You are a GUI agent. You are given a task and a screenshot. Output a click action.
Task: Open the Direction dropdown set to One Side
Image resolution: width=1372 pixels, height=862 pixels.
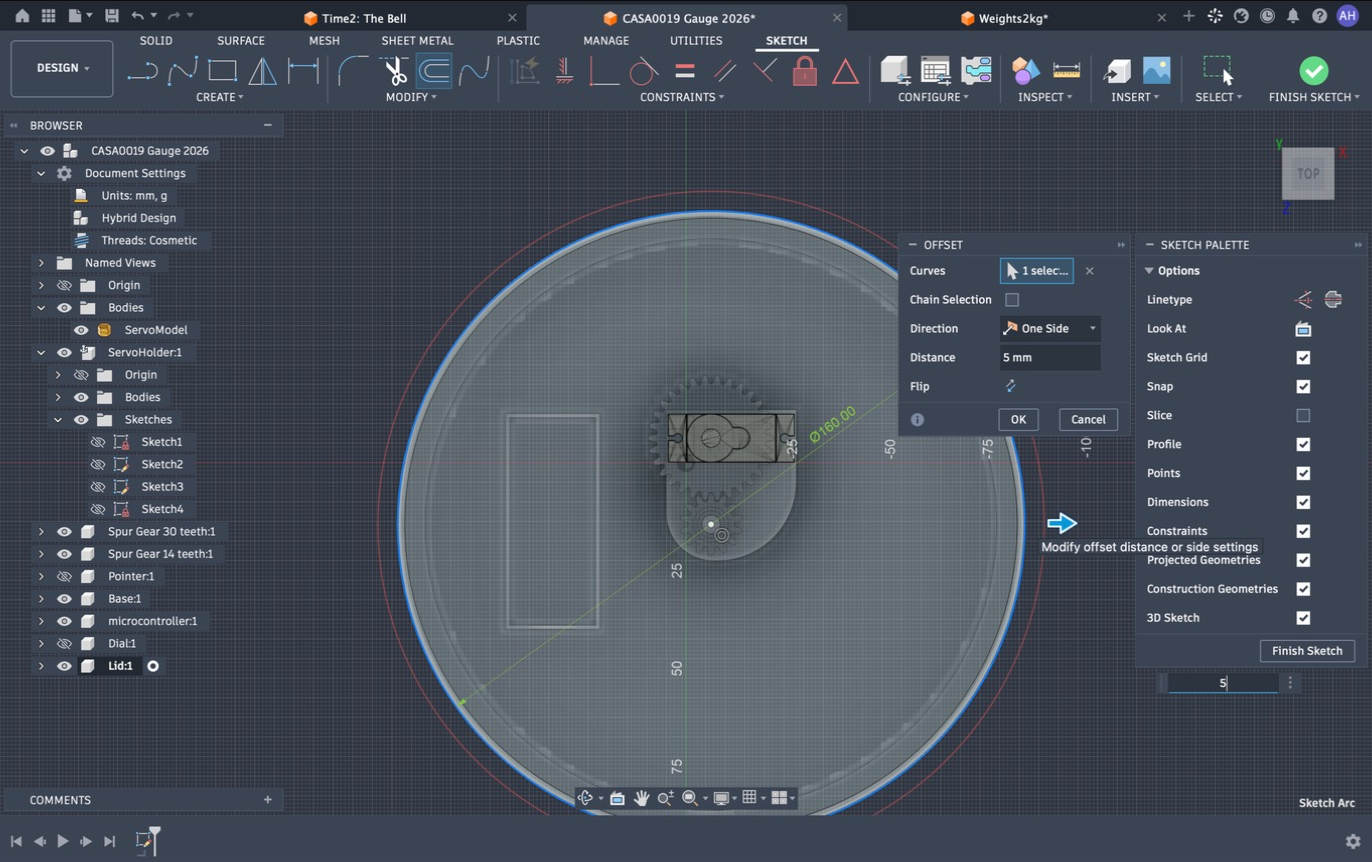[x=1050, y=329]
